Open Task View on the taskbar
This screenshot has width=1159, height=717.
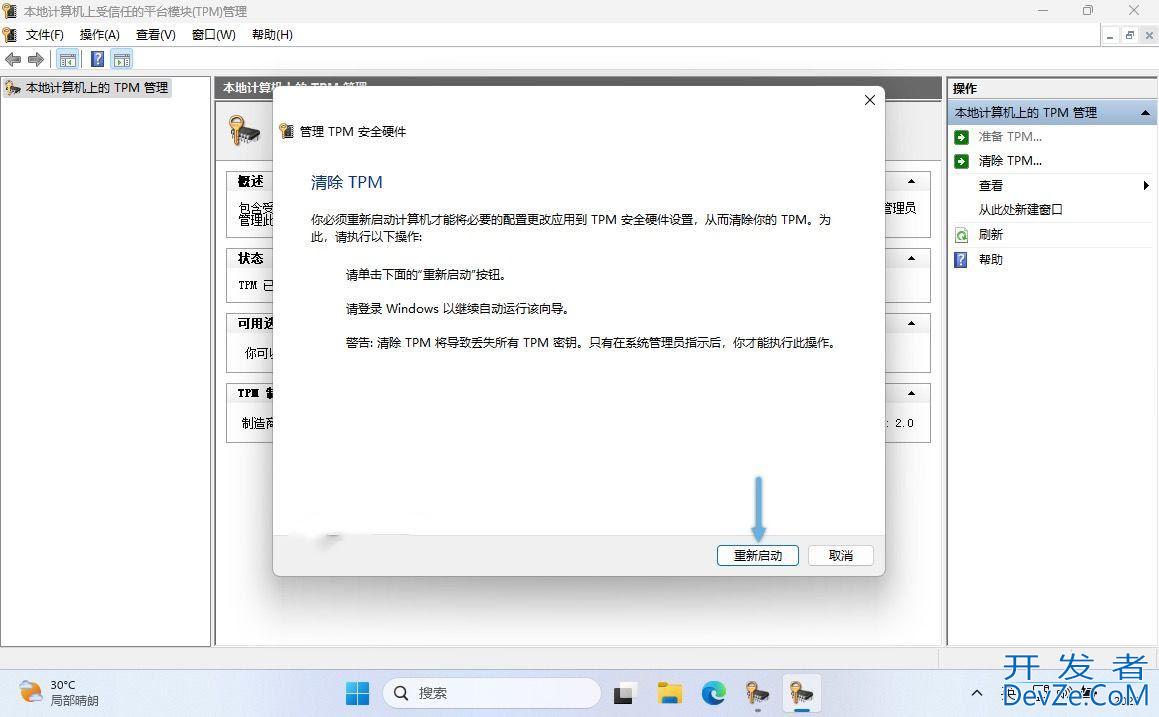point(623,693)
